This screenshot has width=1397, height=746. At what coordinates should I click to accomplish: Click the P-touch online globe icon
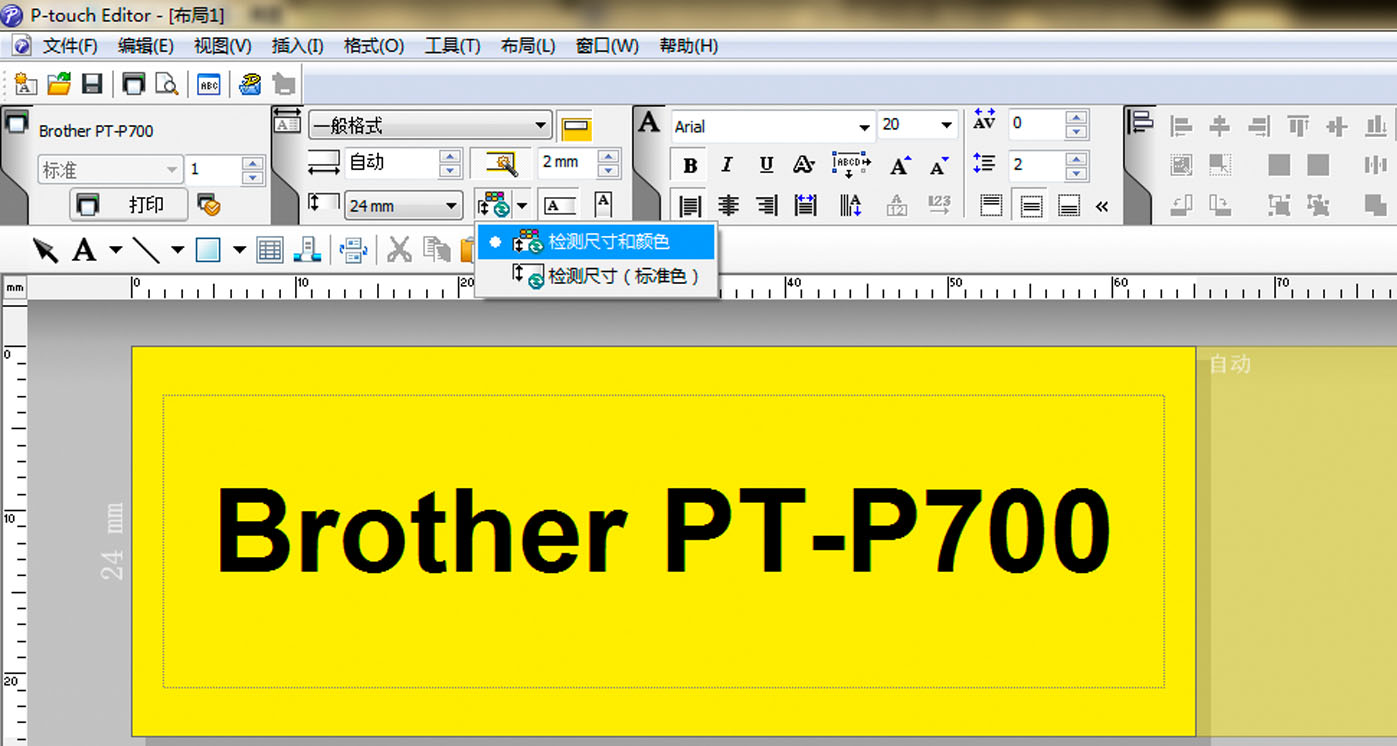pyautogui.click(x=250, y=84)
